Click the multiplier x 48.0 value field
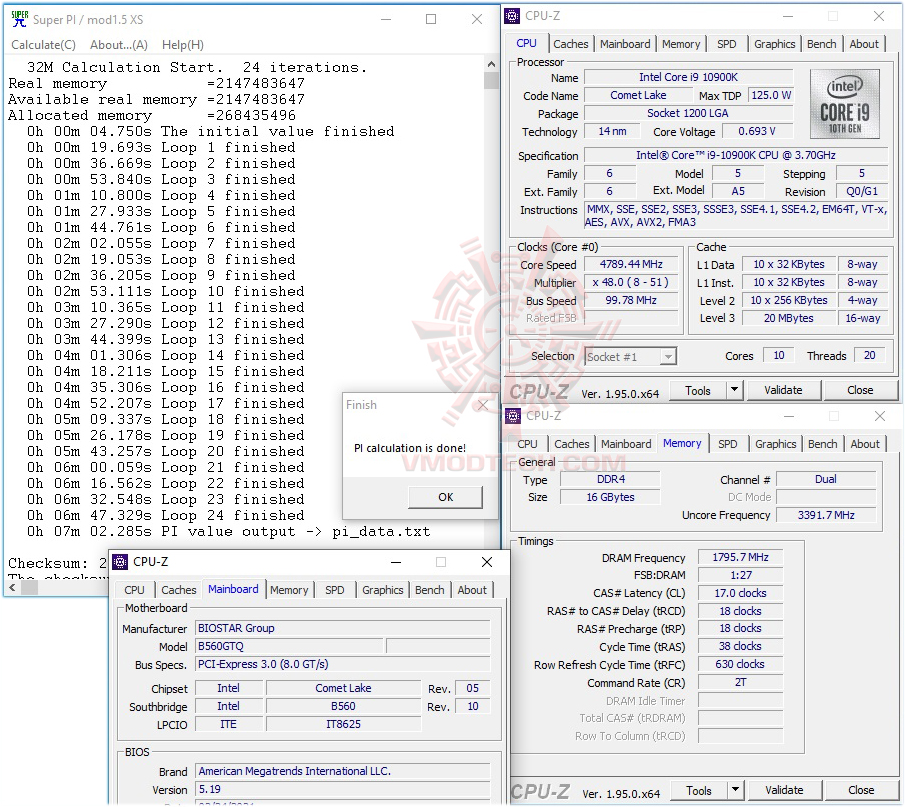Viewport: 905px width, 807px height. tap(631, 282)
